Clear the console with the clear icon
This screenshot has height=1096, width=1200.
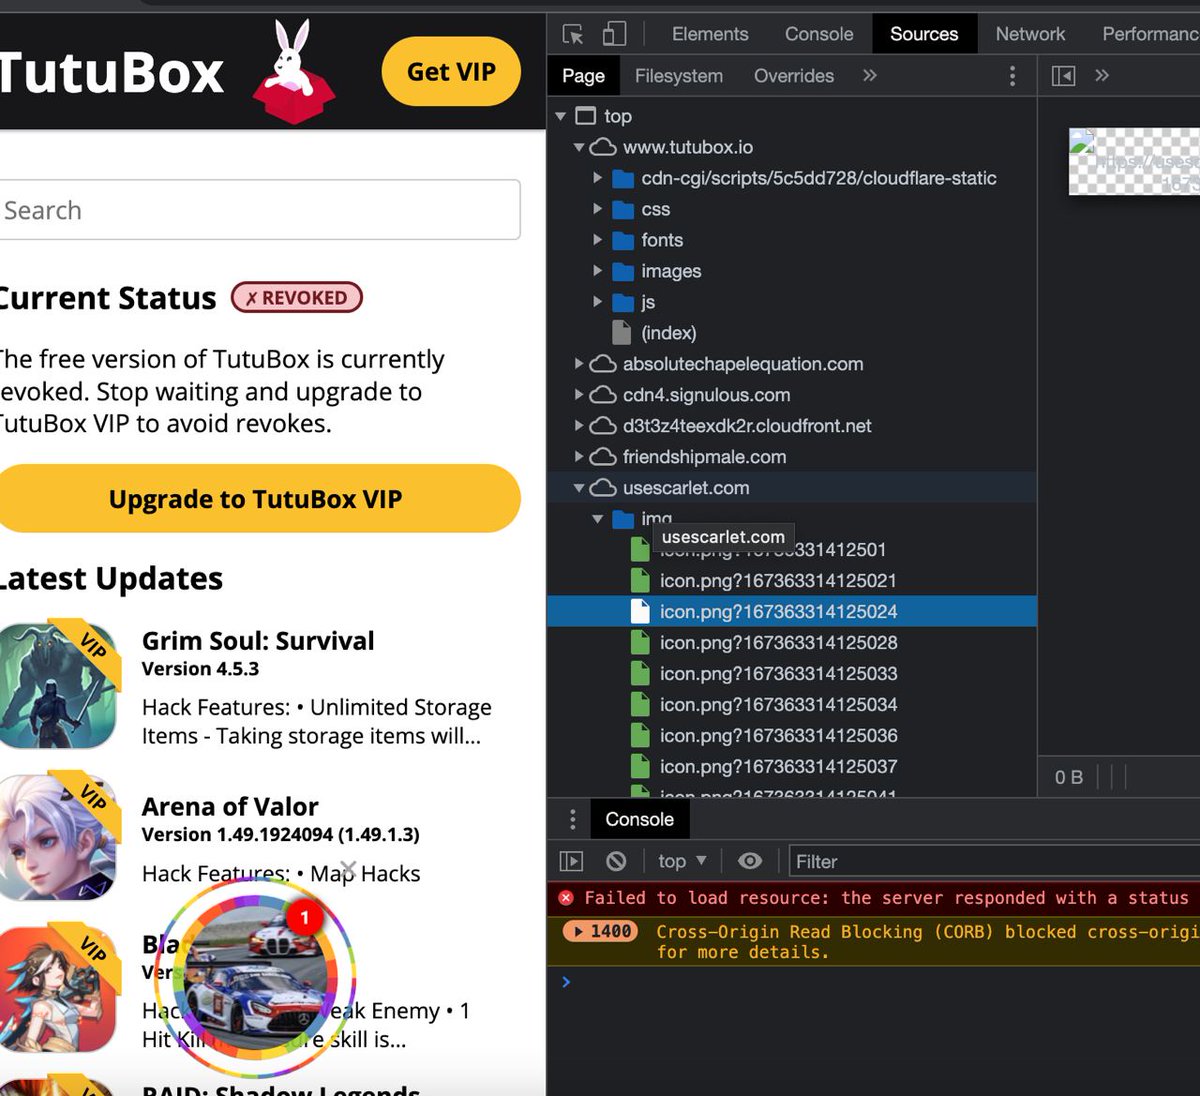click(616, 861)
